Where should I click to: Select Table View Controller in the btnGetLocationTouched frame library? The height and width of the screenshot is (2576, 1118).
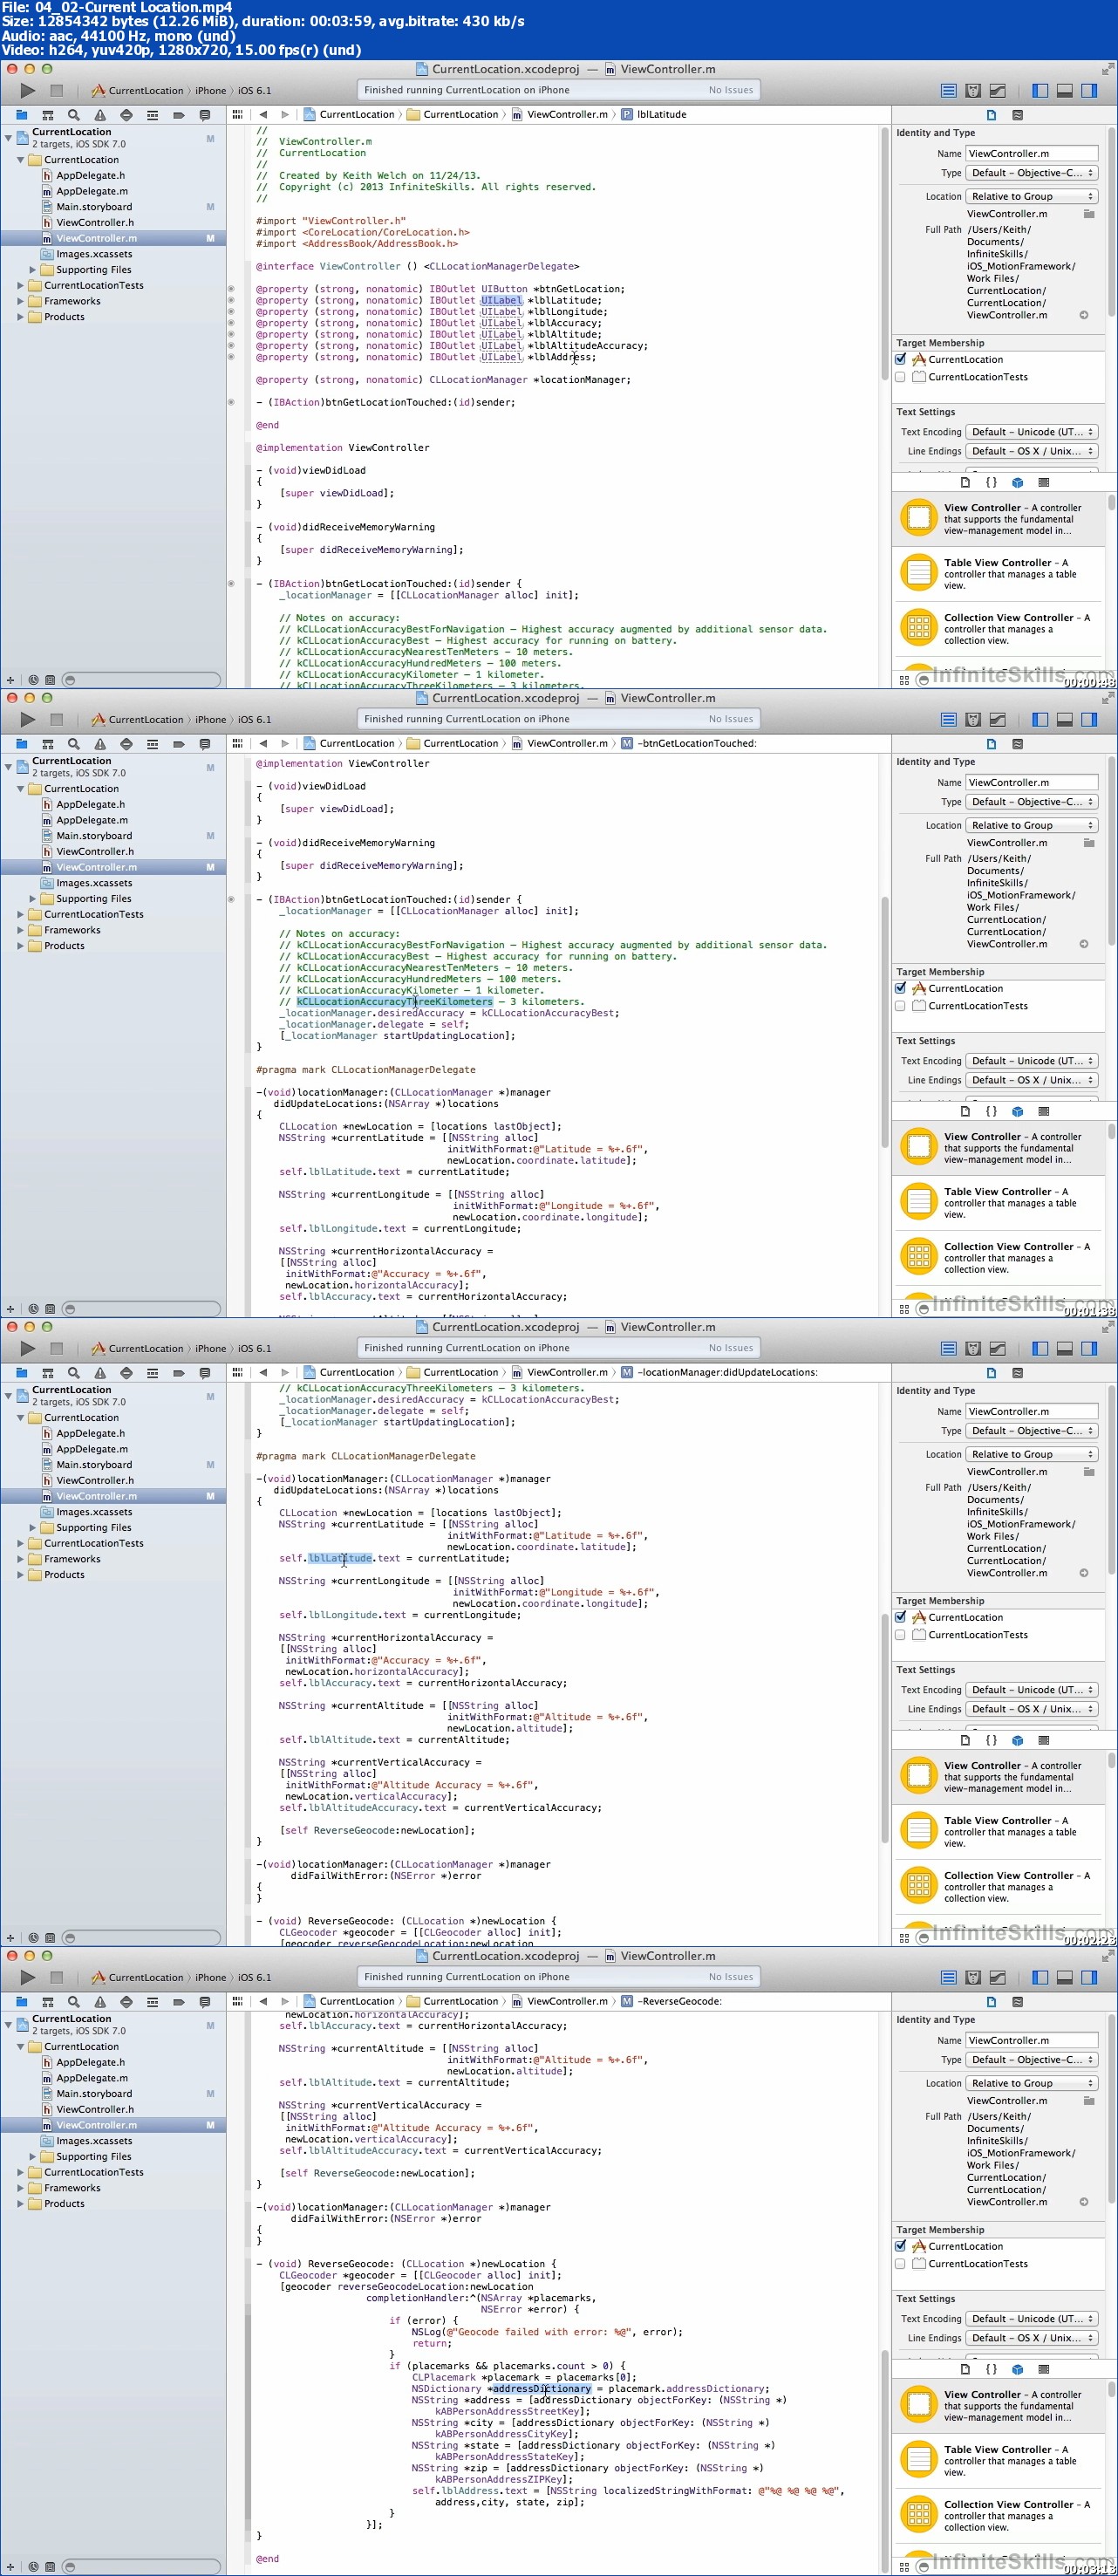[x=998, y=1203]
